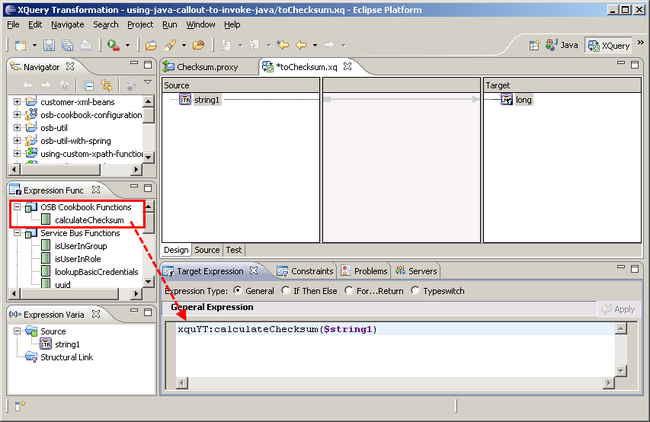
Task: Open the Navigate menu
Action: tap(68, 25)
